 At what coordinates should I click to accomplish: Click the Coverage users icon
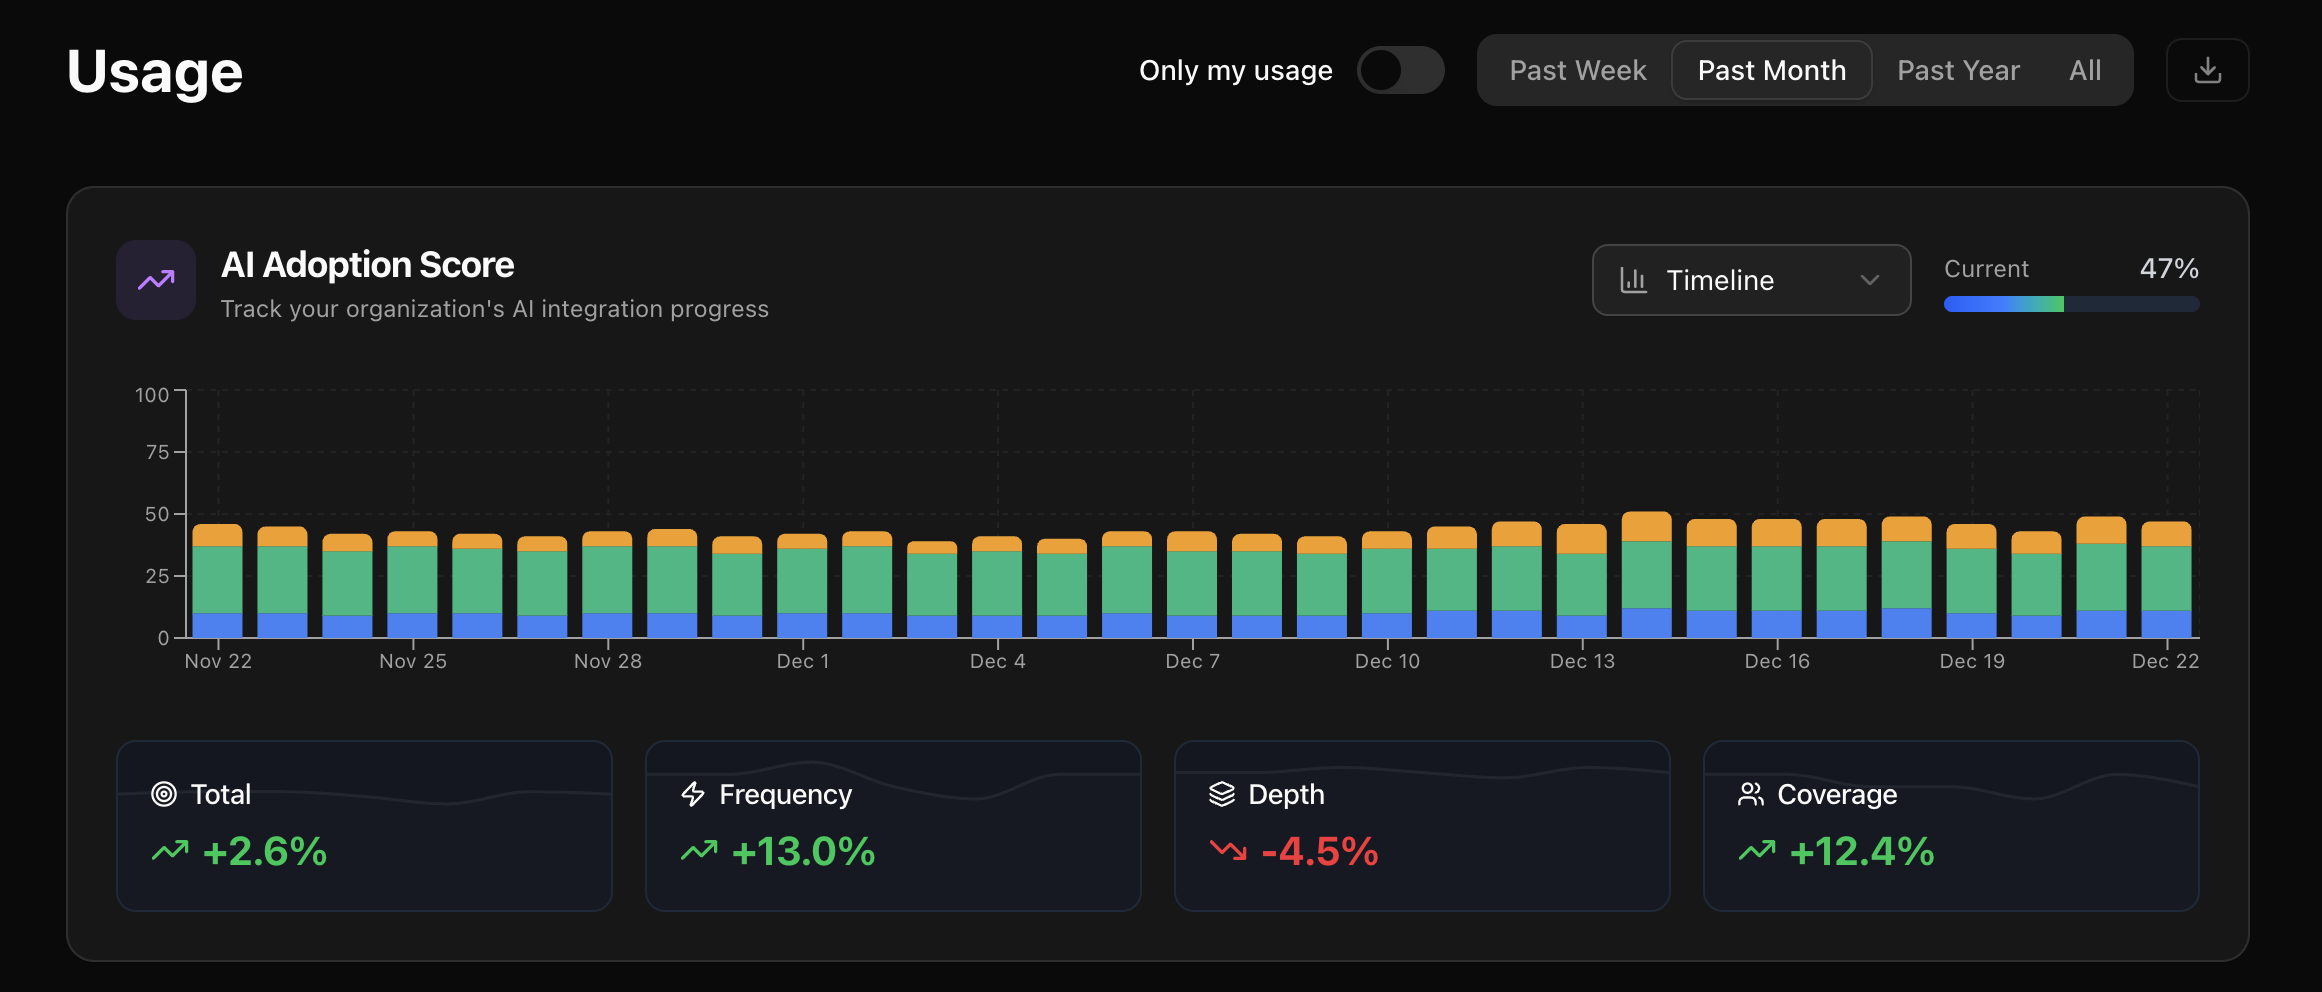(1751, 794)
